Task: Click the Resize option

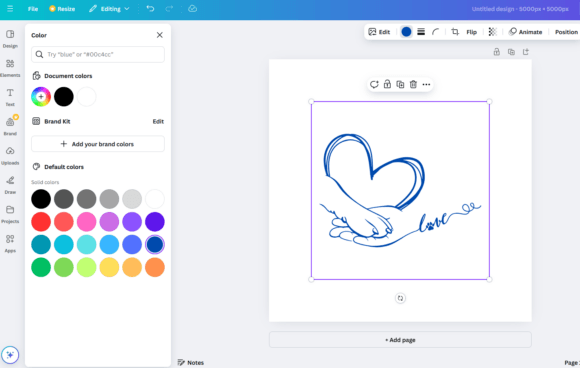Action: [x=62, y=9]
